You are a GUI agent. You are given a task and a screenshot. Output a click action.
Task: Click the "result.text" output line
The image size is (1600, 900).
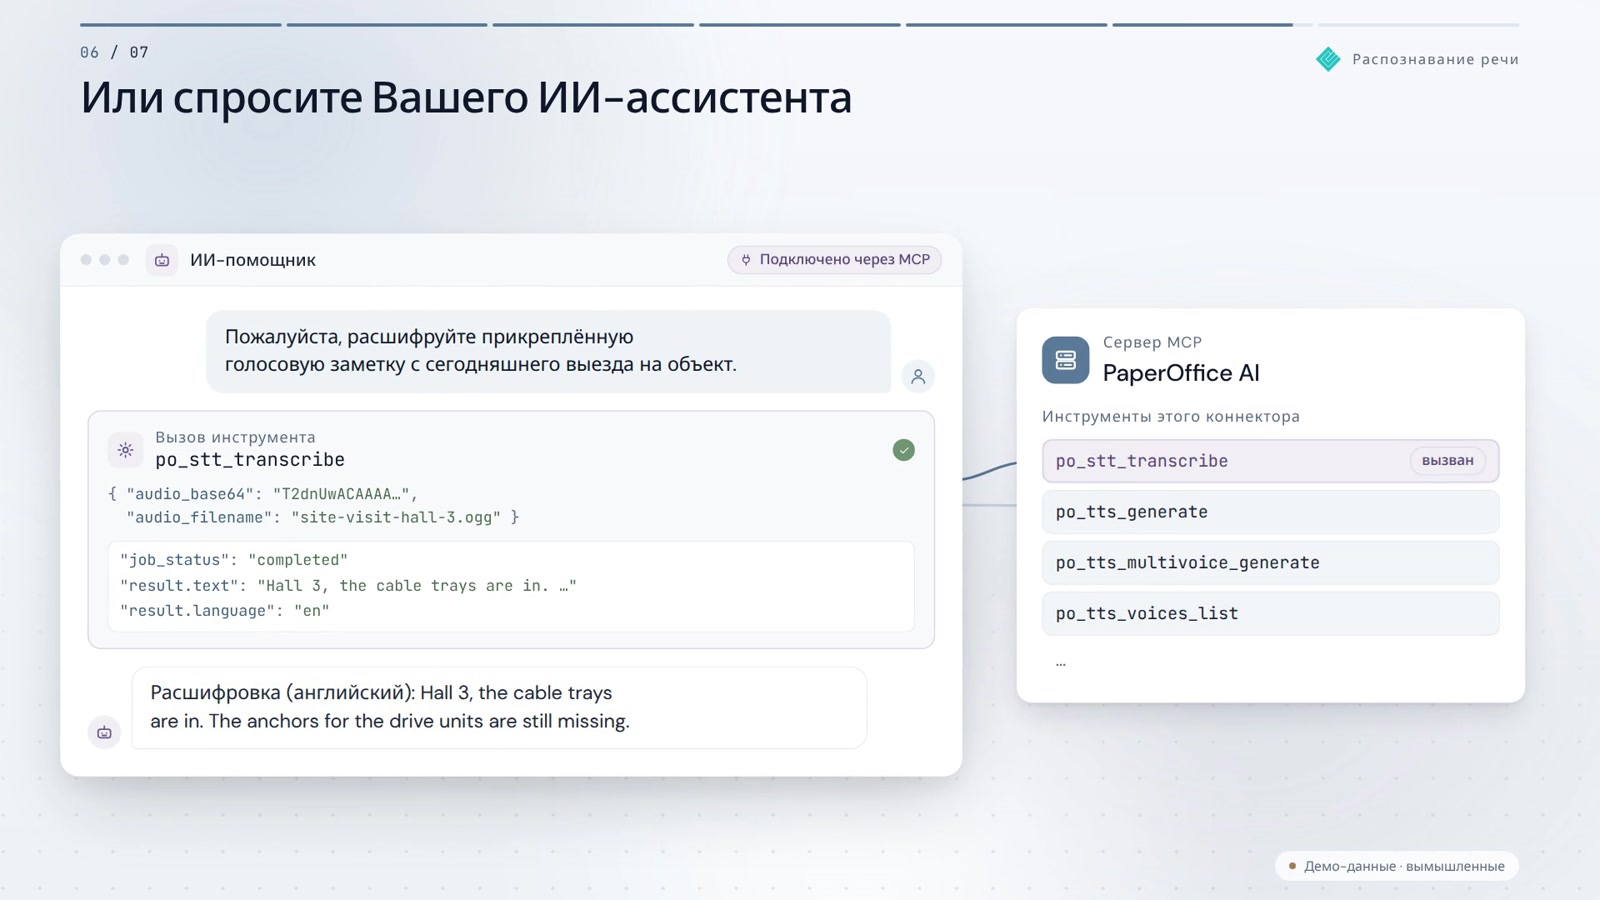coord(348,586)
